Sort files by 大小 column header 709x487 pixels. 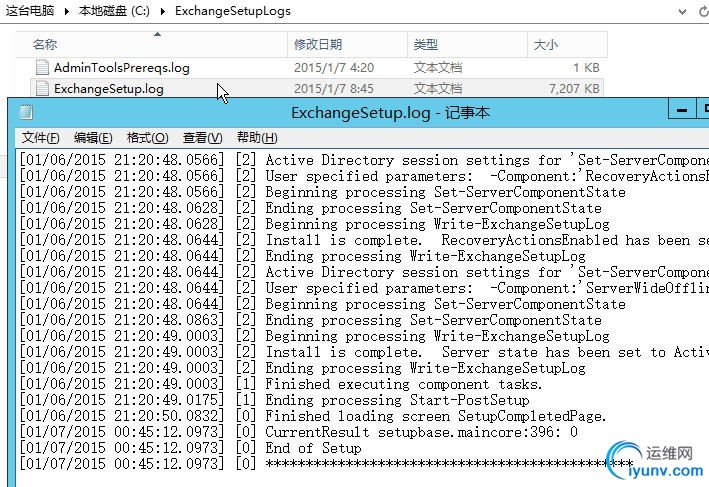coord(567,44)
